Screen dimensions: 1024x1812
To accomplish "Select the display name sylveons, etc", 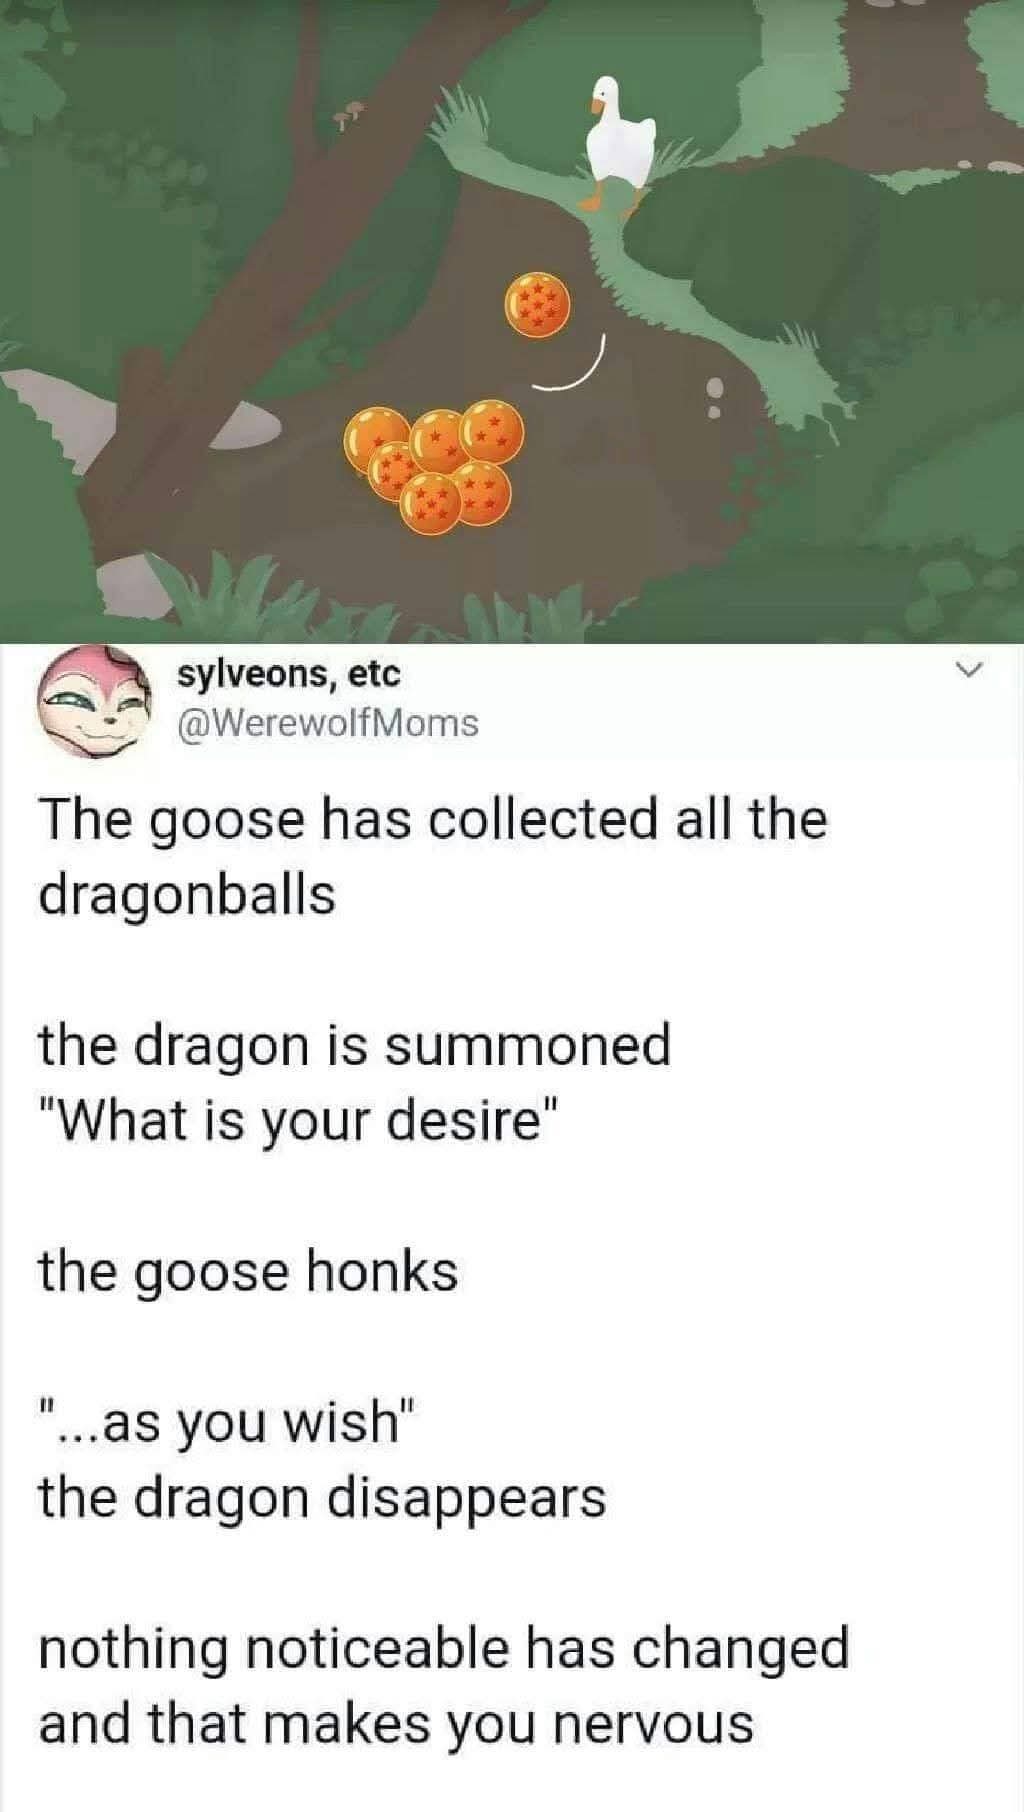I will [289, 675].
